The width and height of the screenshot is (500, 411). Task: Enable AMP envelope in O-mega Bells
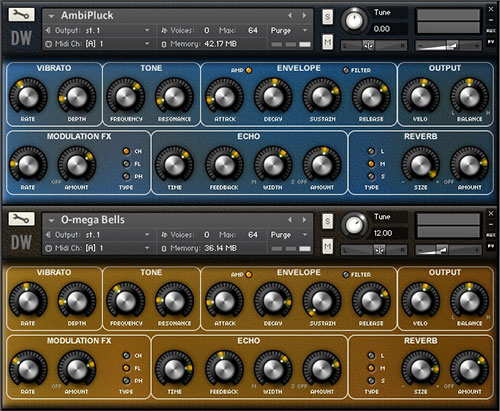click(249, 275)
